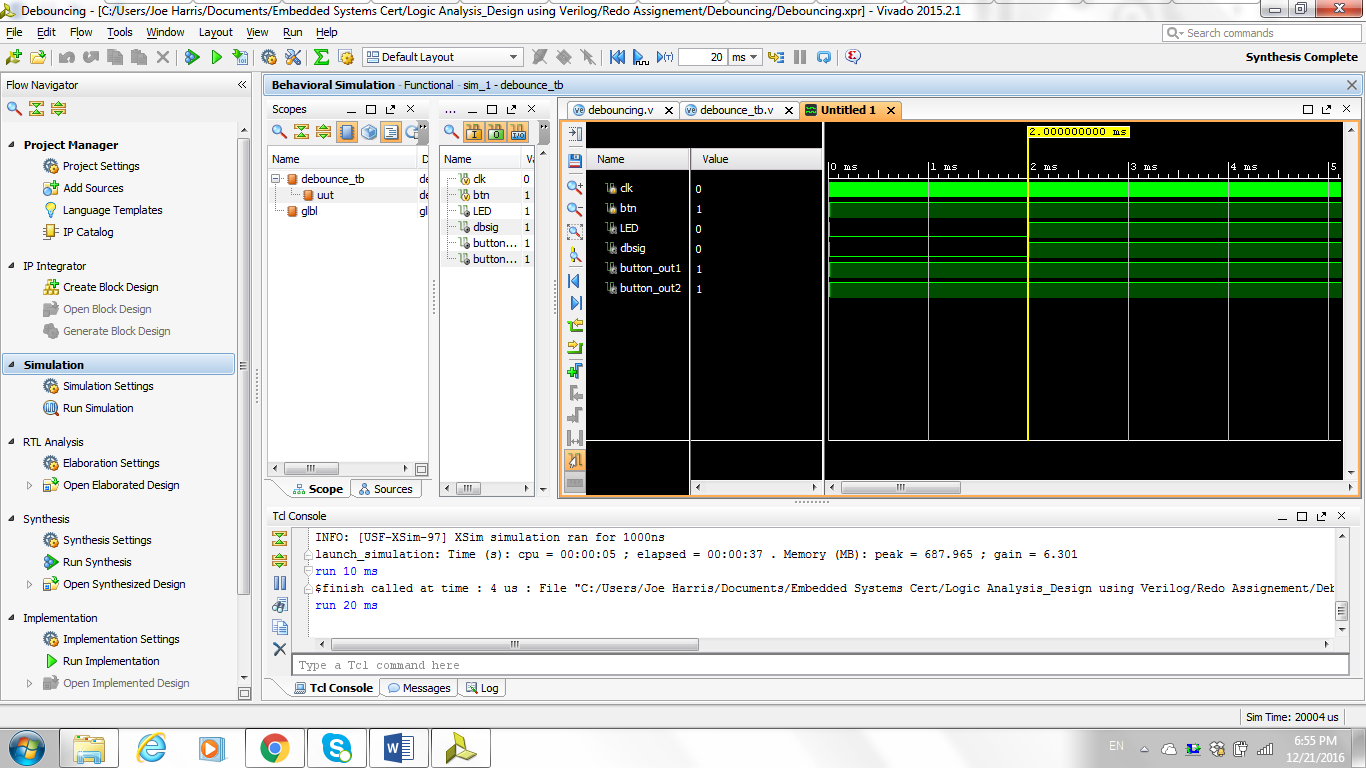1366x768 pixels.
Task: Toggle the I/O filter in Objects panel
Action: click(x=518, y=132)
